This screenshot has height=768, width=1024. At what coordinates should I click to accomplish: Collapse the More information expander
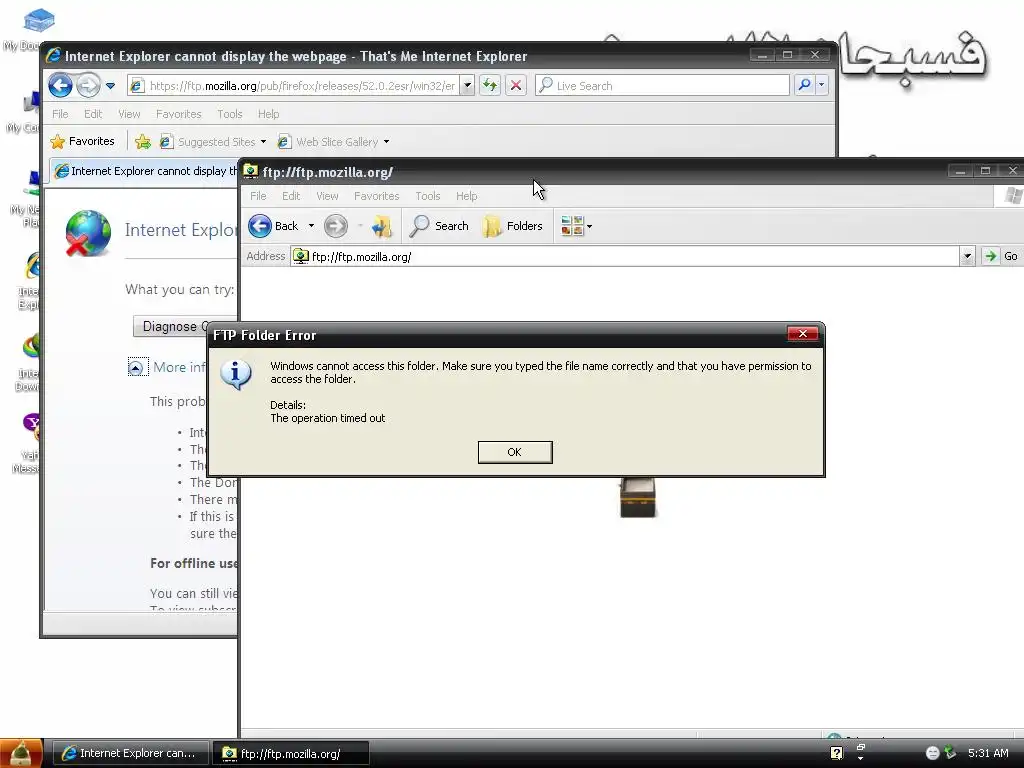pyautogui.click(x=135, y=368)
